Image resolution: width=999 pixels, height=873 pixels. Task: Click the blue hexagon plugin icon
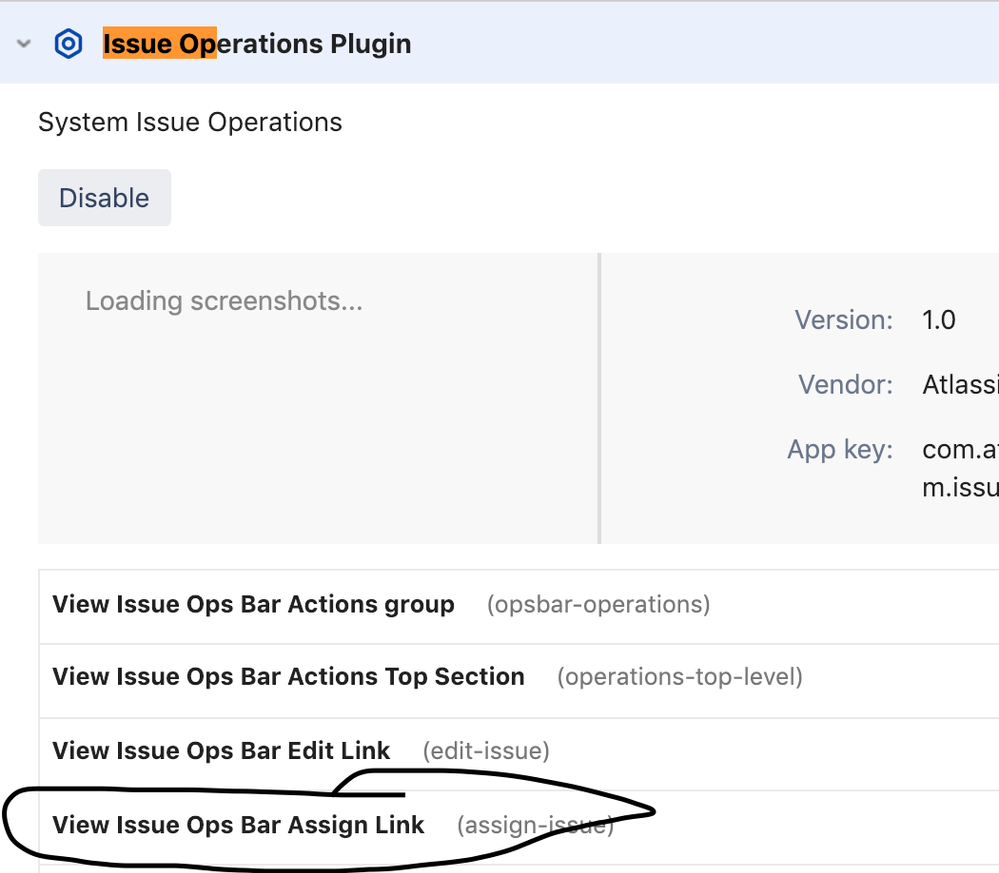point(68,44)
